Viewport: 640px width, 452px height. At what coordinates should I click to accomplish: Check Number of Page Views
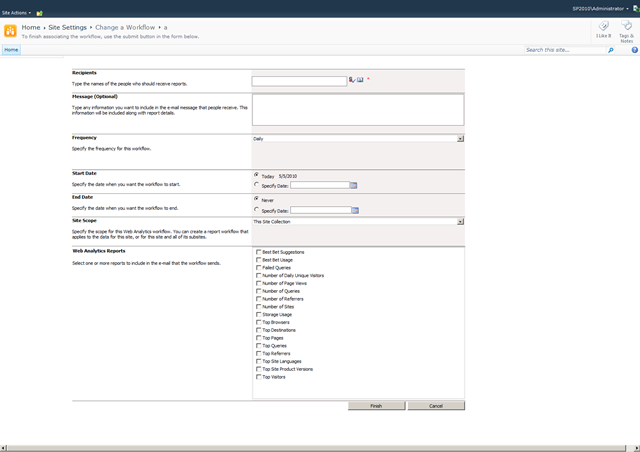[258, 283]
